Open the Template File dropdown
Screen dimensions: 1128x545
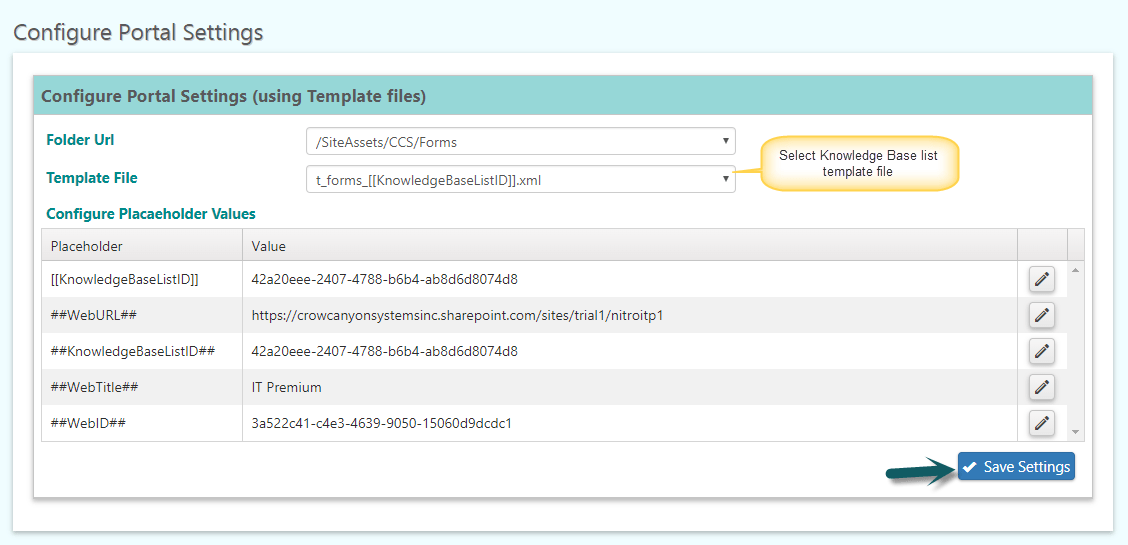(521, 180)
